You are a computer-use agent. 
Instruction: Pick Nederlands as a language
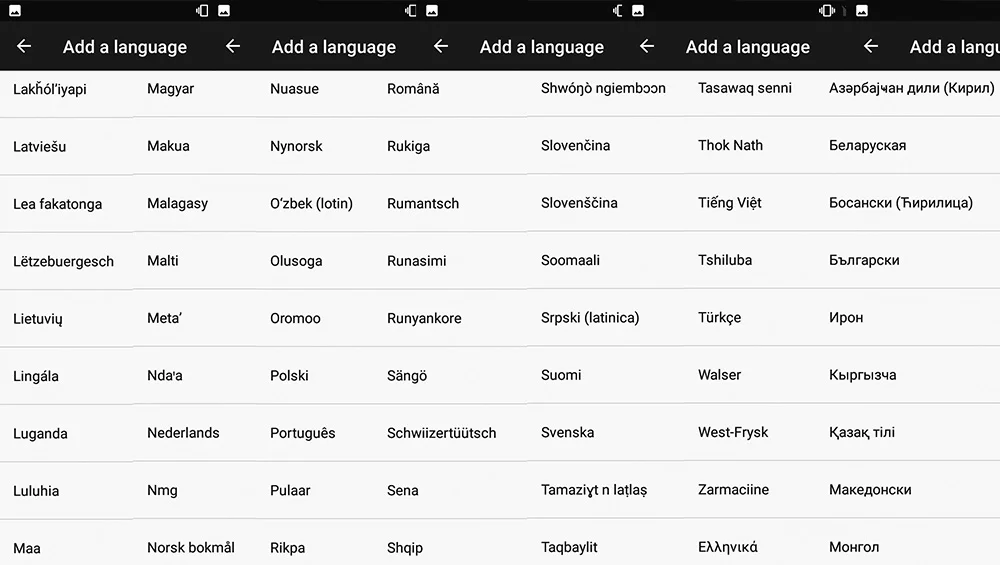coord(183,433)
